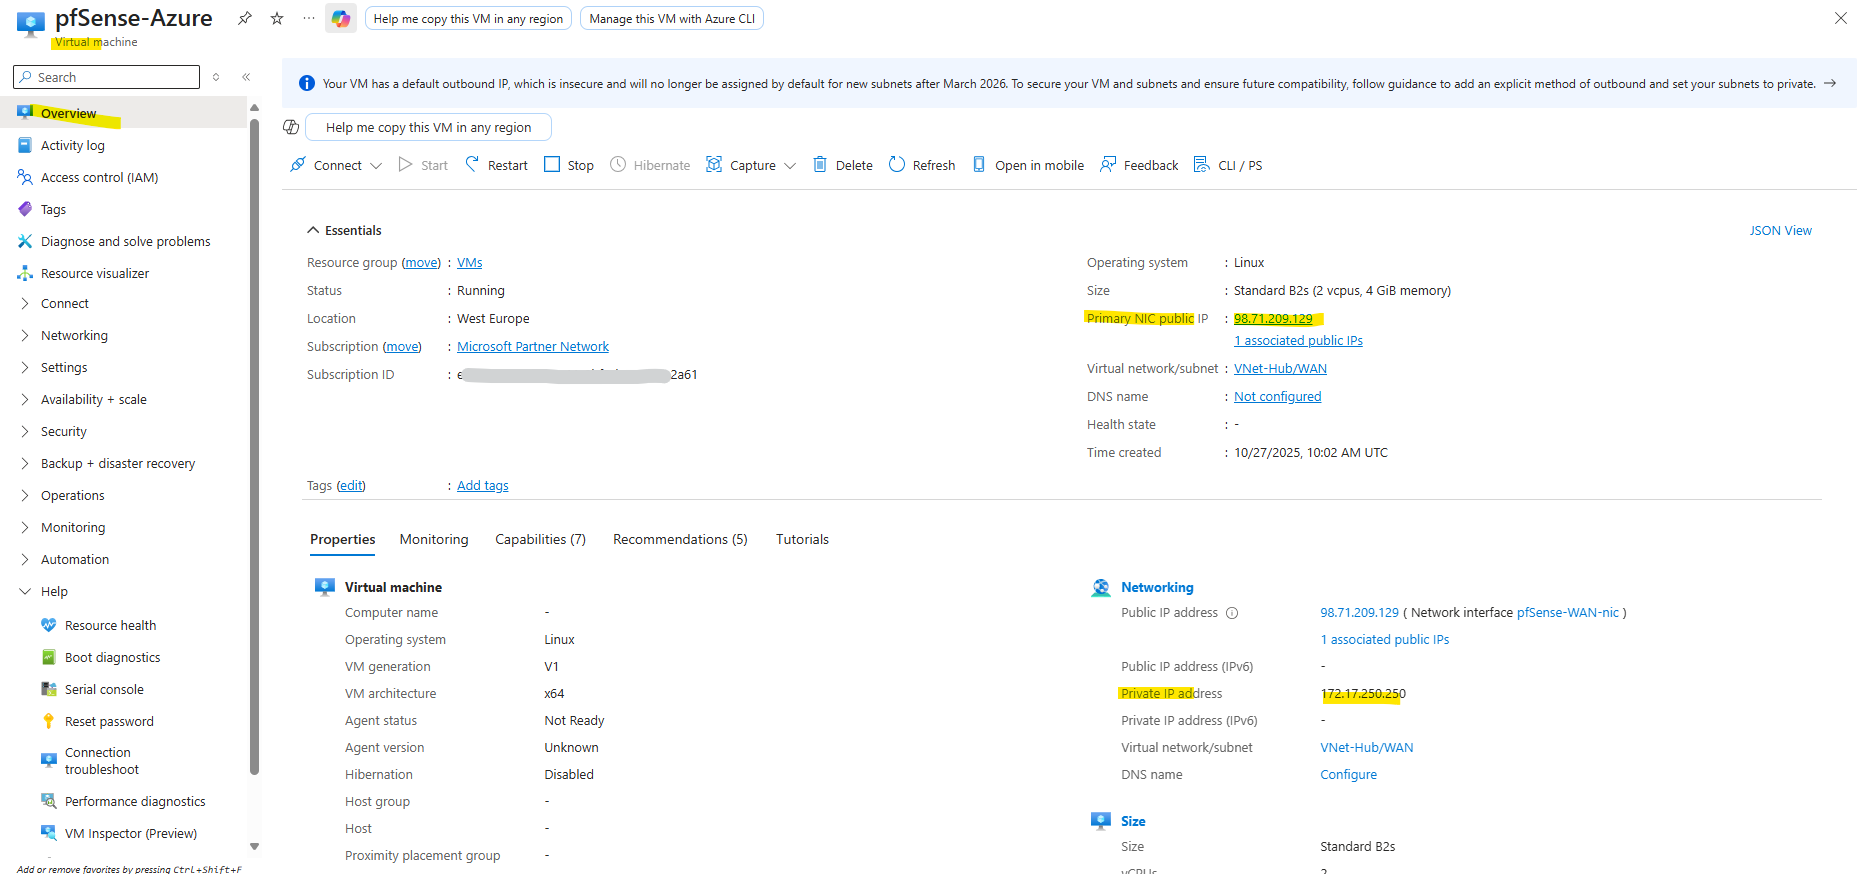This screenshot has height=874, width=1859.
Task: Collapse the Essentials section
Action: click(x=314, y=230)
